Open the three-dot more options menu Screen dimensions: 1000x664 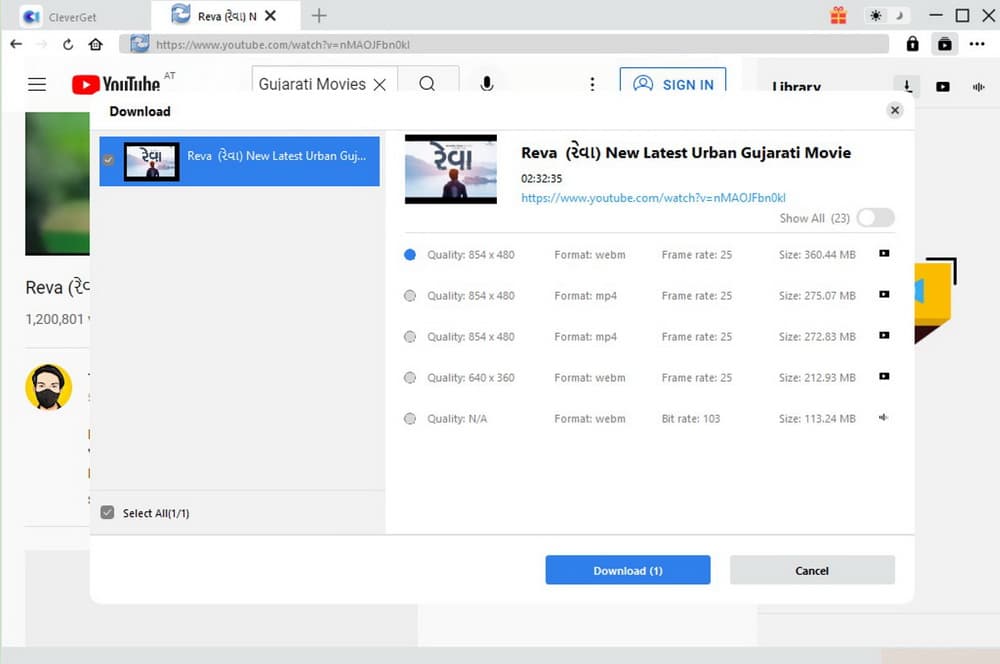pos(977,44)
